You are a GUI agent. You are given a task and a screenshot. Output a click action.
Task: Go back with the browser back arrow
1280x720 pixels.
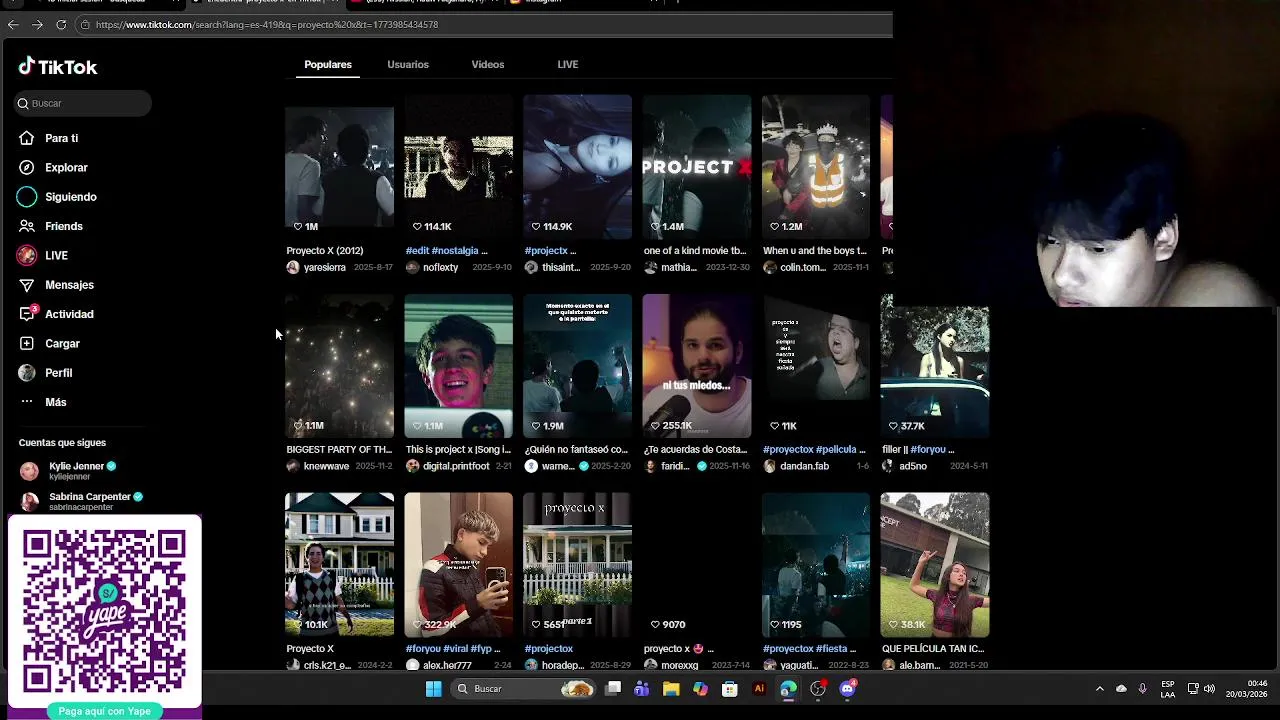(x=13, y=24)
